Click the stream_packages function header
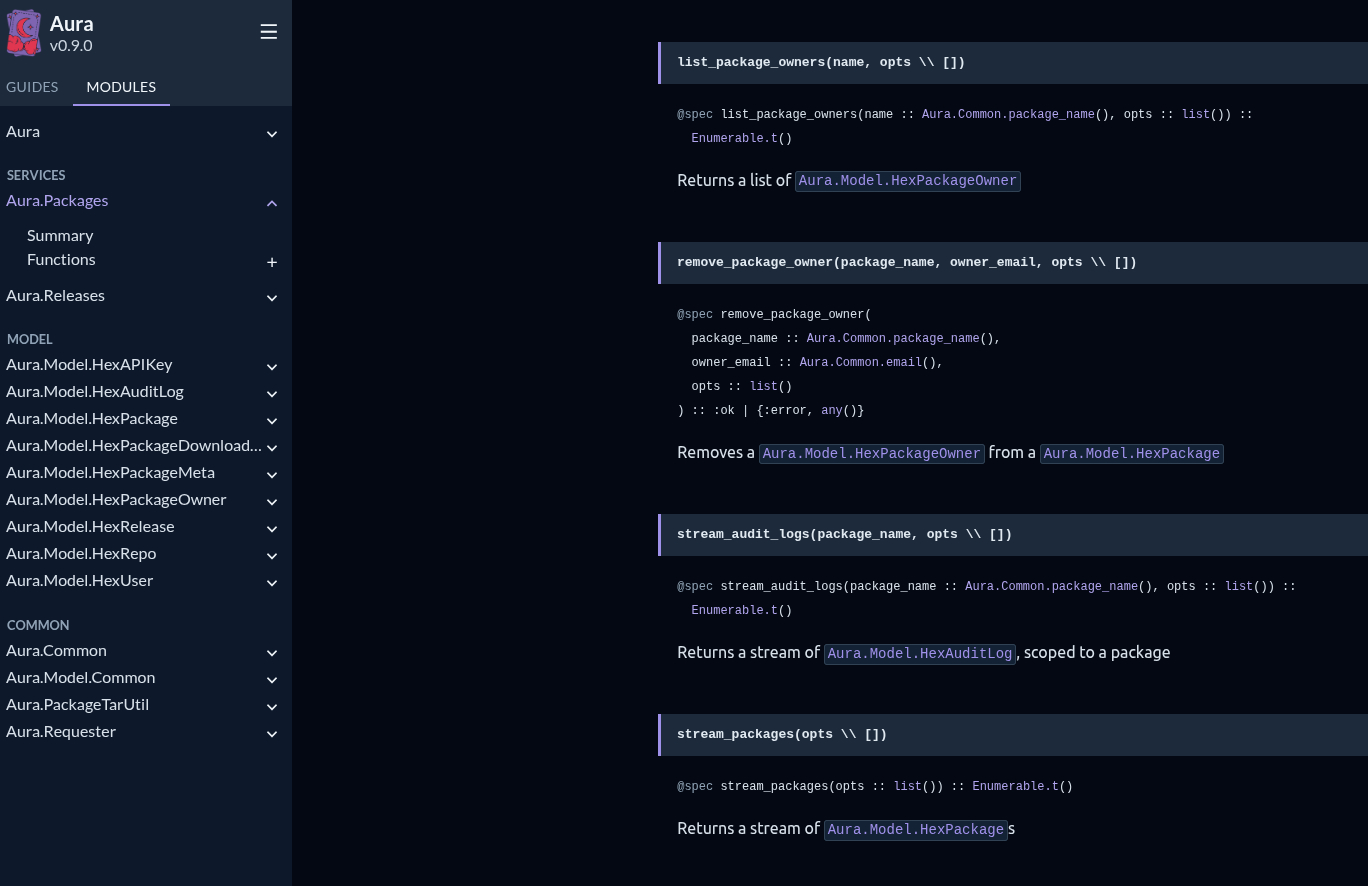 [x=781, y=734]
